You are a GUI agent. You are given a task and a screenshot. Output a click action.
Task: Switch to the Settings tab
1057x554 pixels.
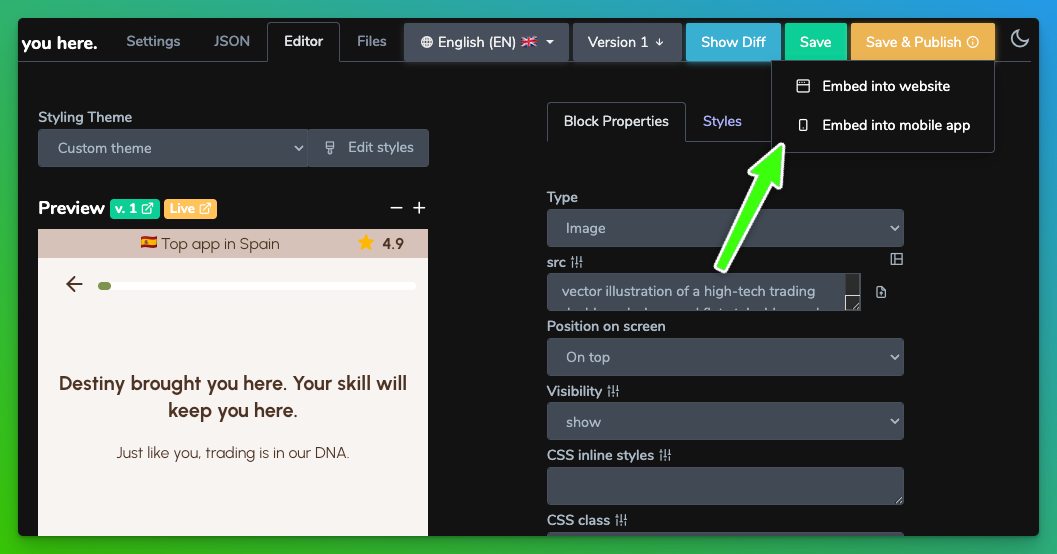153,41
